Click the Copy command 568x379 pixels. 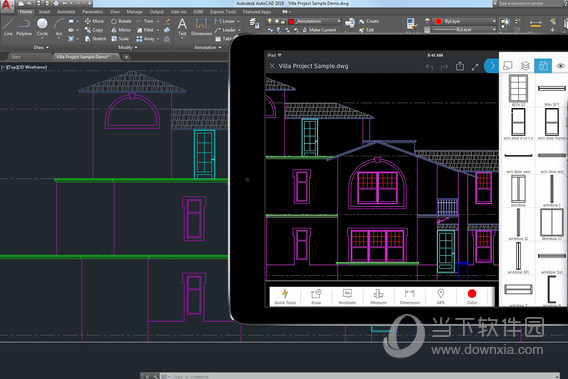(94, 30)
